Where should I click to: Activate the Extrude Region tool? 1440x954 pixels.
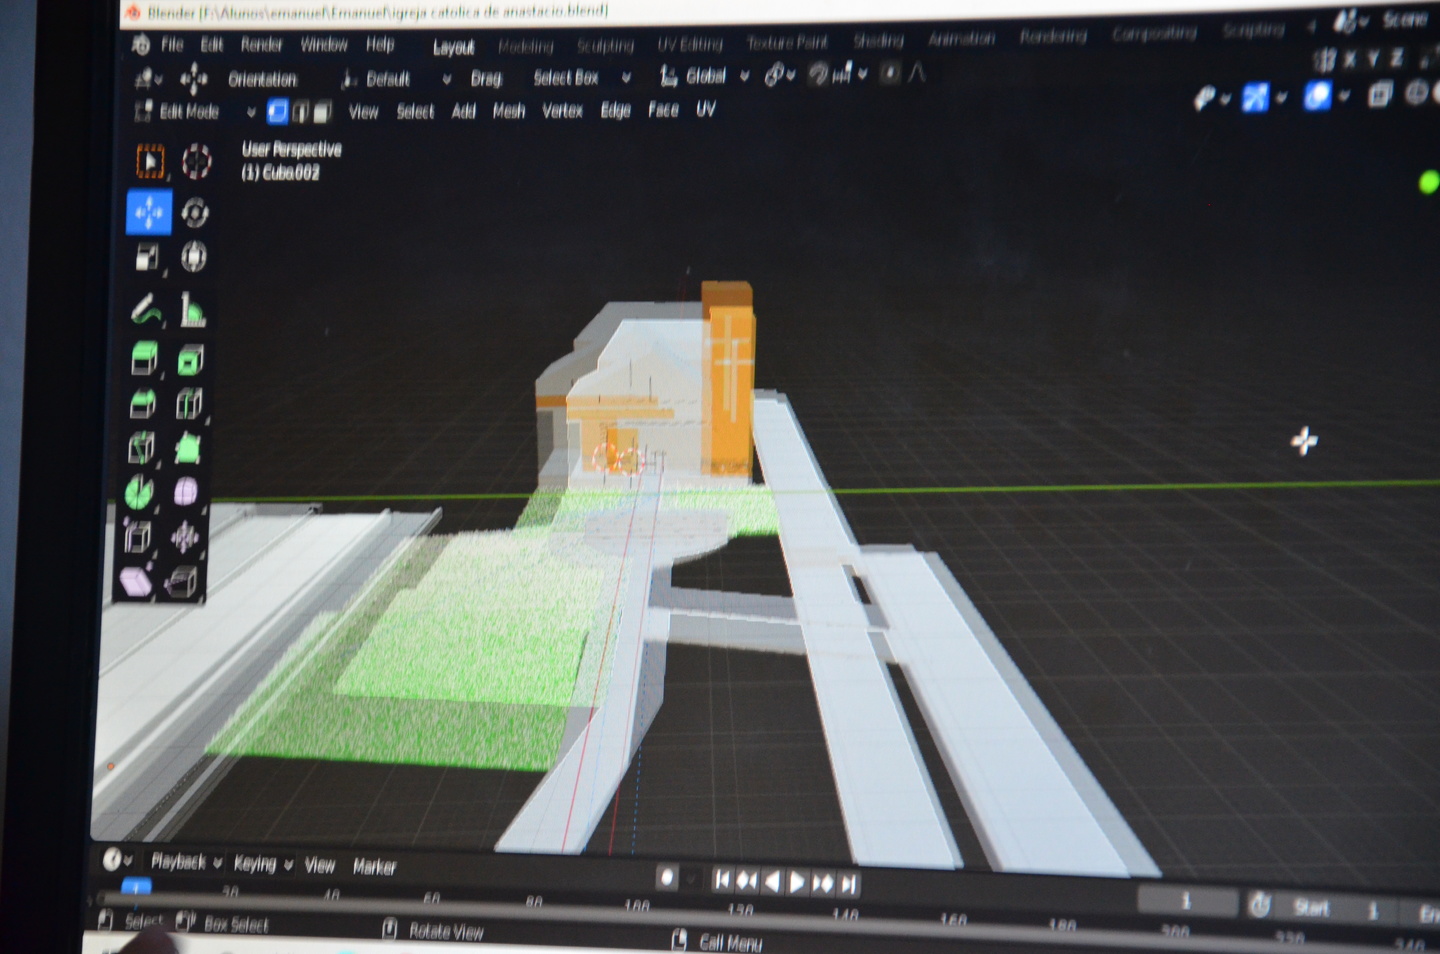point(145,359)
